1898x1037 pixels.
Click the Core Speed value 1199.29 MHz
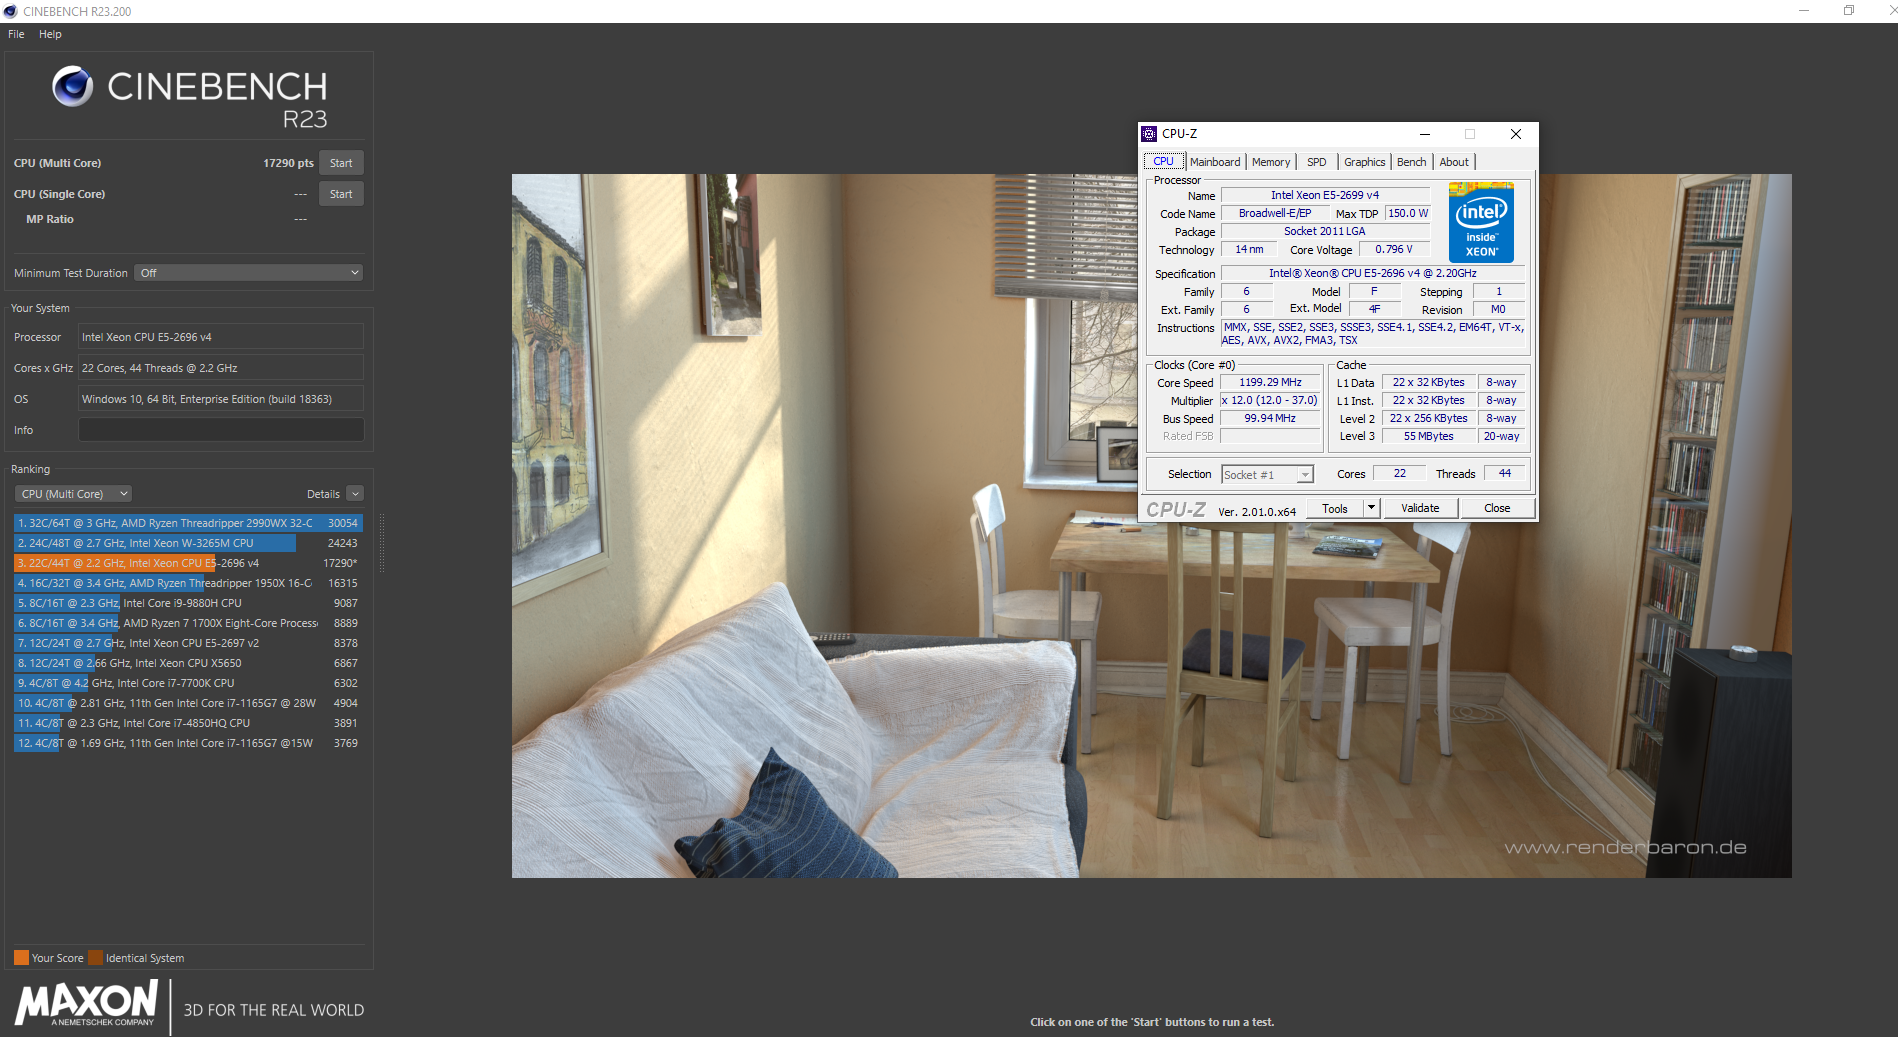[1270, 382]
